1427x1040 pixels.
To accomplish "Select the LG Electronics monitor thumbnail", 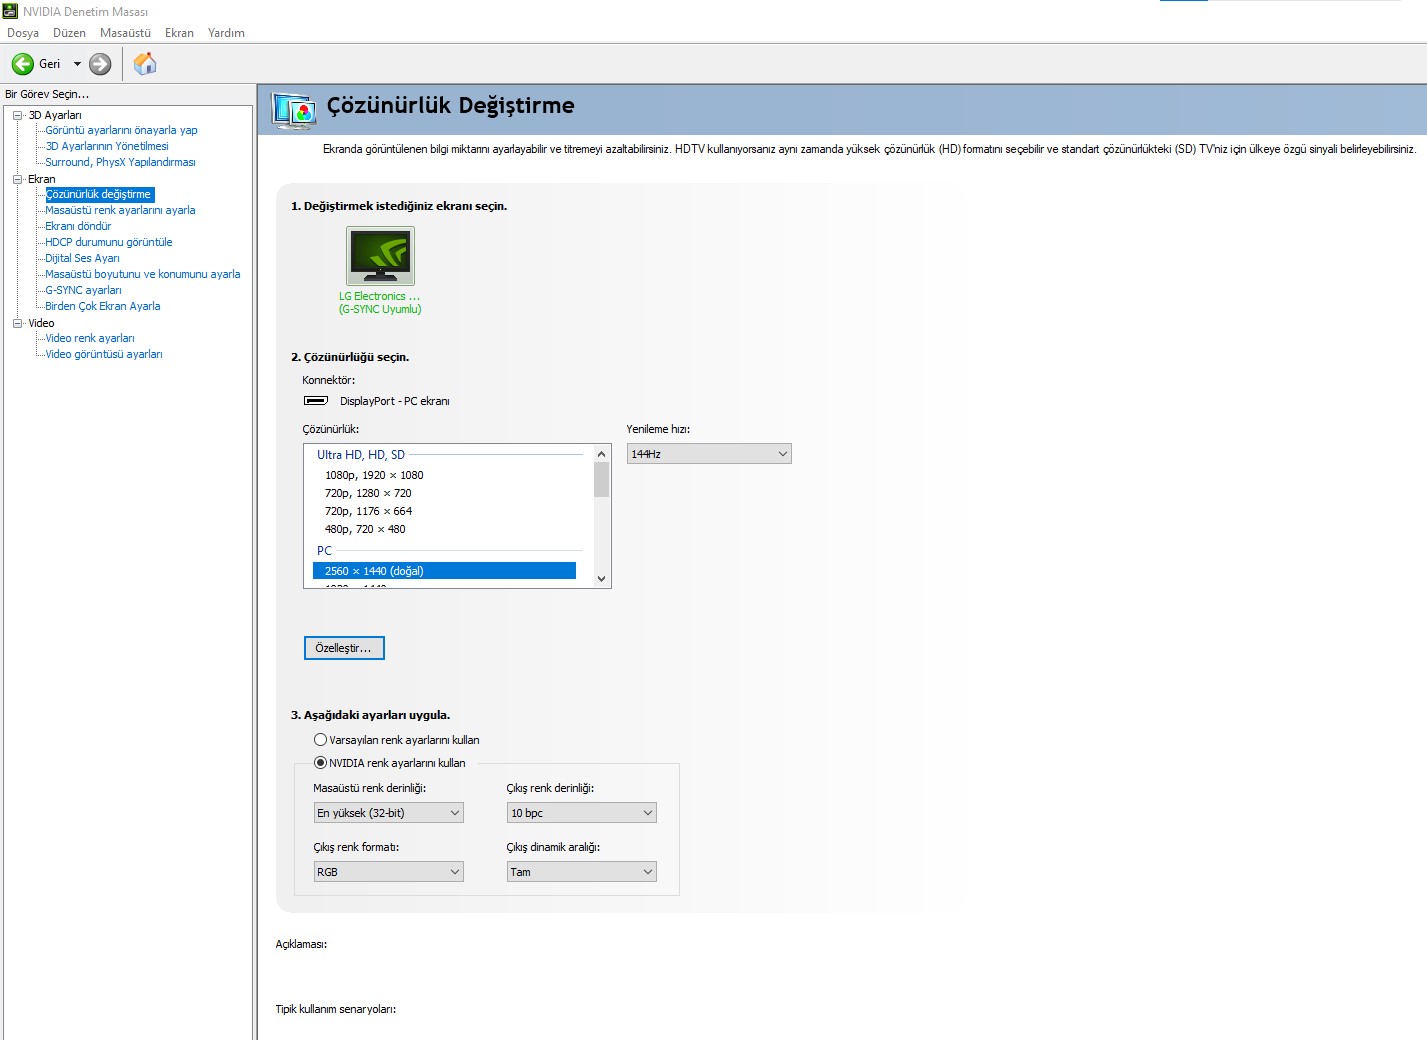I will pos(380,256).
